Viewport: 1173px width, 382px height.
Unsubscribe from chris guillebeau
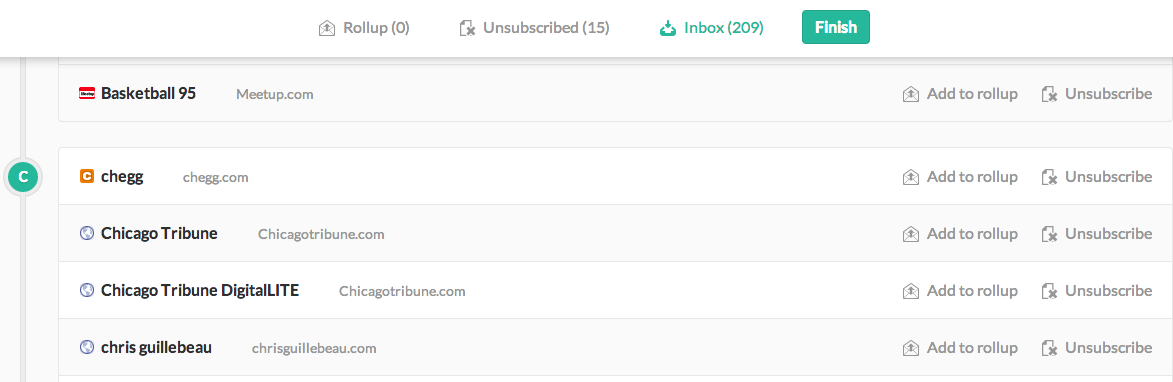pos(1097,347)
